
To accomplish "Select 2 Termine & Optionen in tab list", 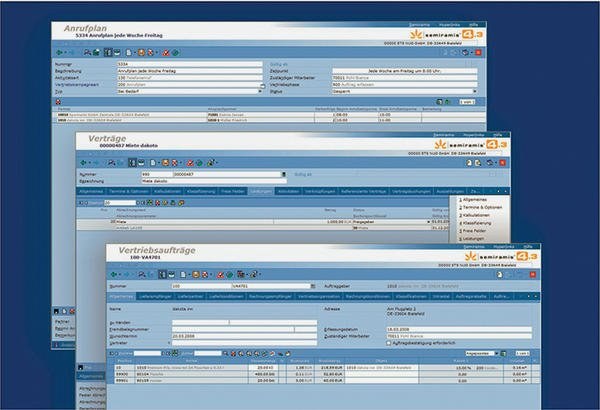I will (x=480, y=207).
